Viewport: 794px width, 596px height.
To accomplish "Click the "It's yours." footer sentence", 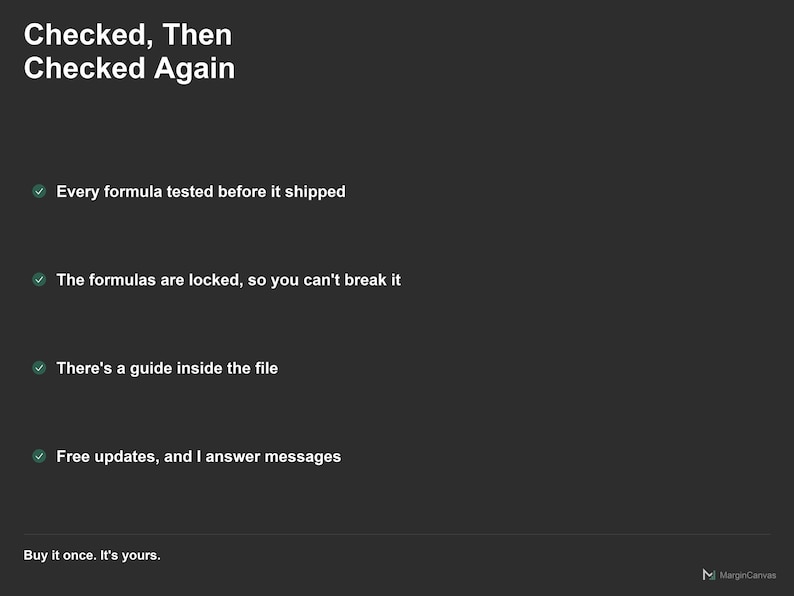I will pyautogui.click(x=130, y=555).
